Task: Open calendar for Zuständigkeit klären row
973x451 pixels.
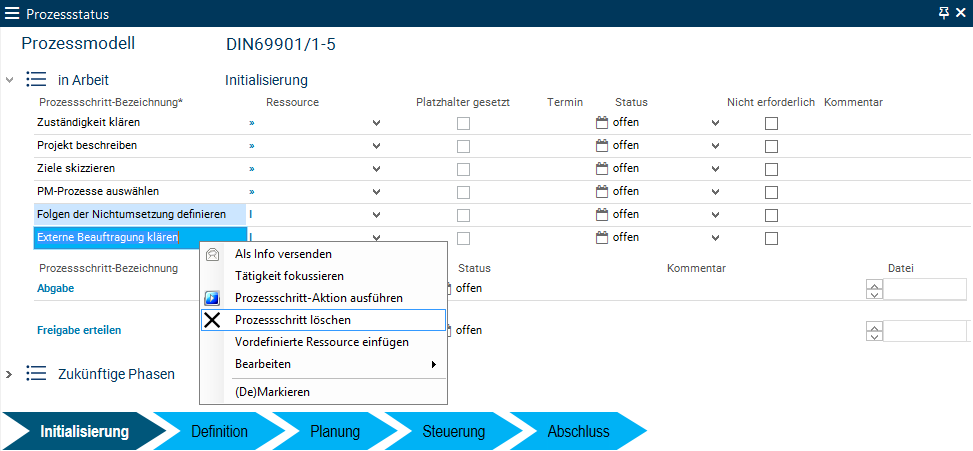Action: point(601,122)
